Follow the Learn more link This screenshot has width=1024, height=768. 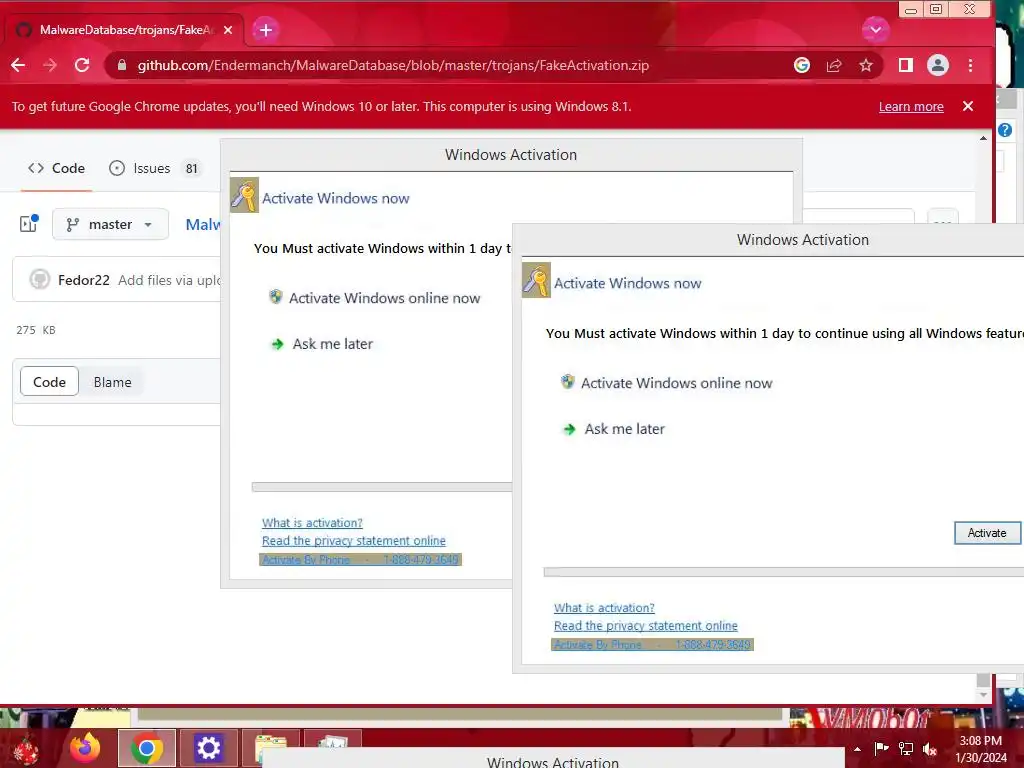pyautogui.click(x=911, y=106)
